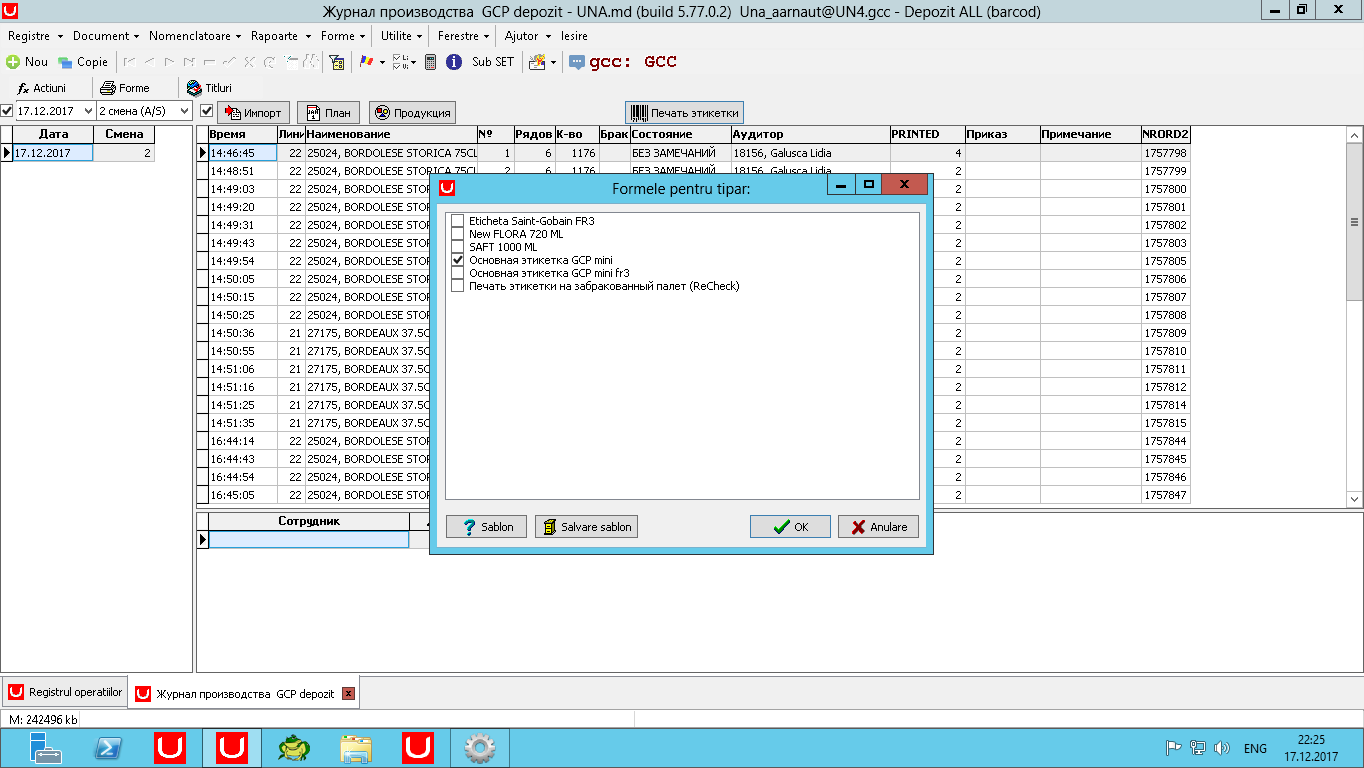Open the PowerShell icon in the taskbar
The width and height of the screenshot is (1364, 768).
coord(109,748)
